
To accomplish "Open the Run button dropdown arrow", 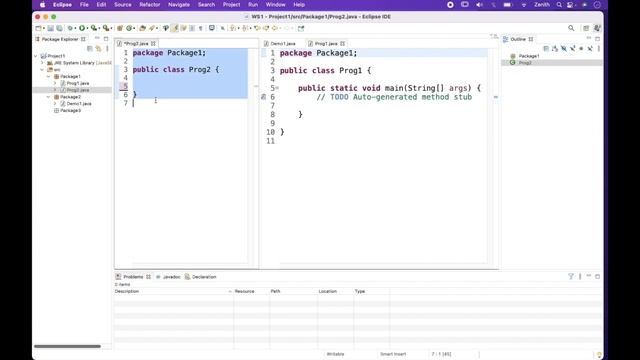I will (x=87, y=28).
